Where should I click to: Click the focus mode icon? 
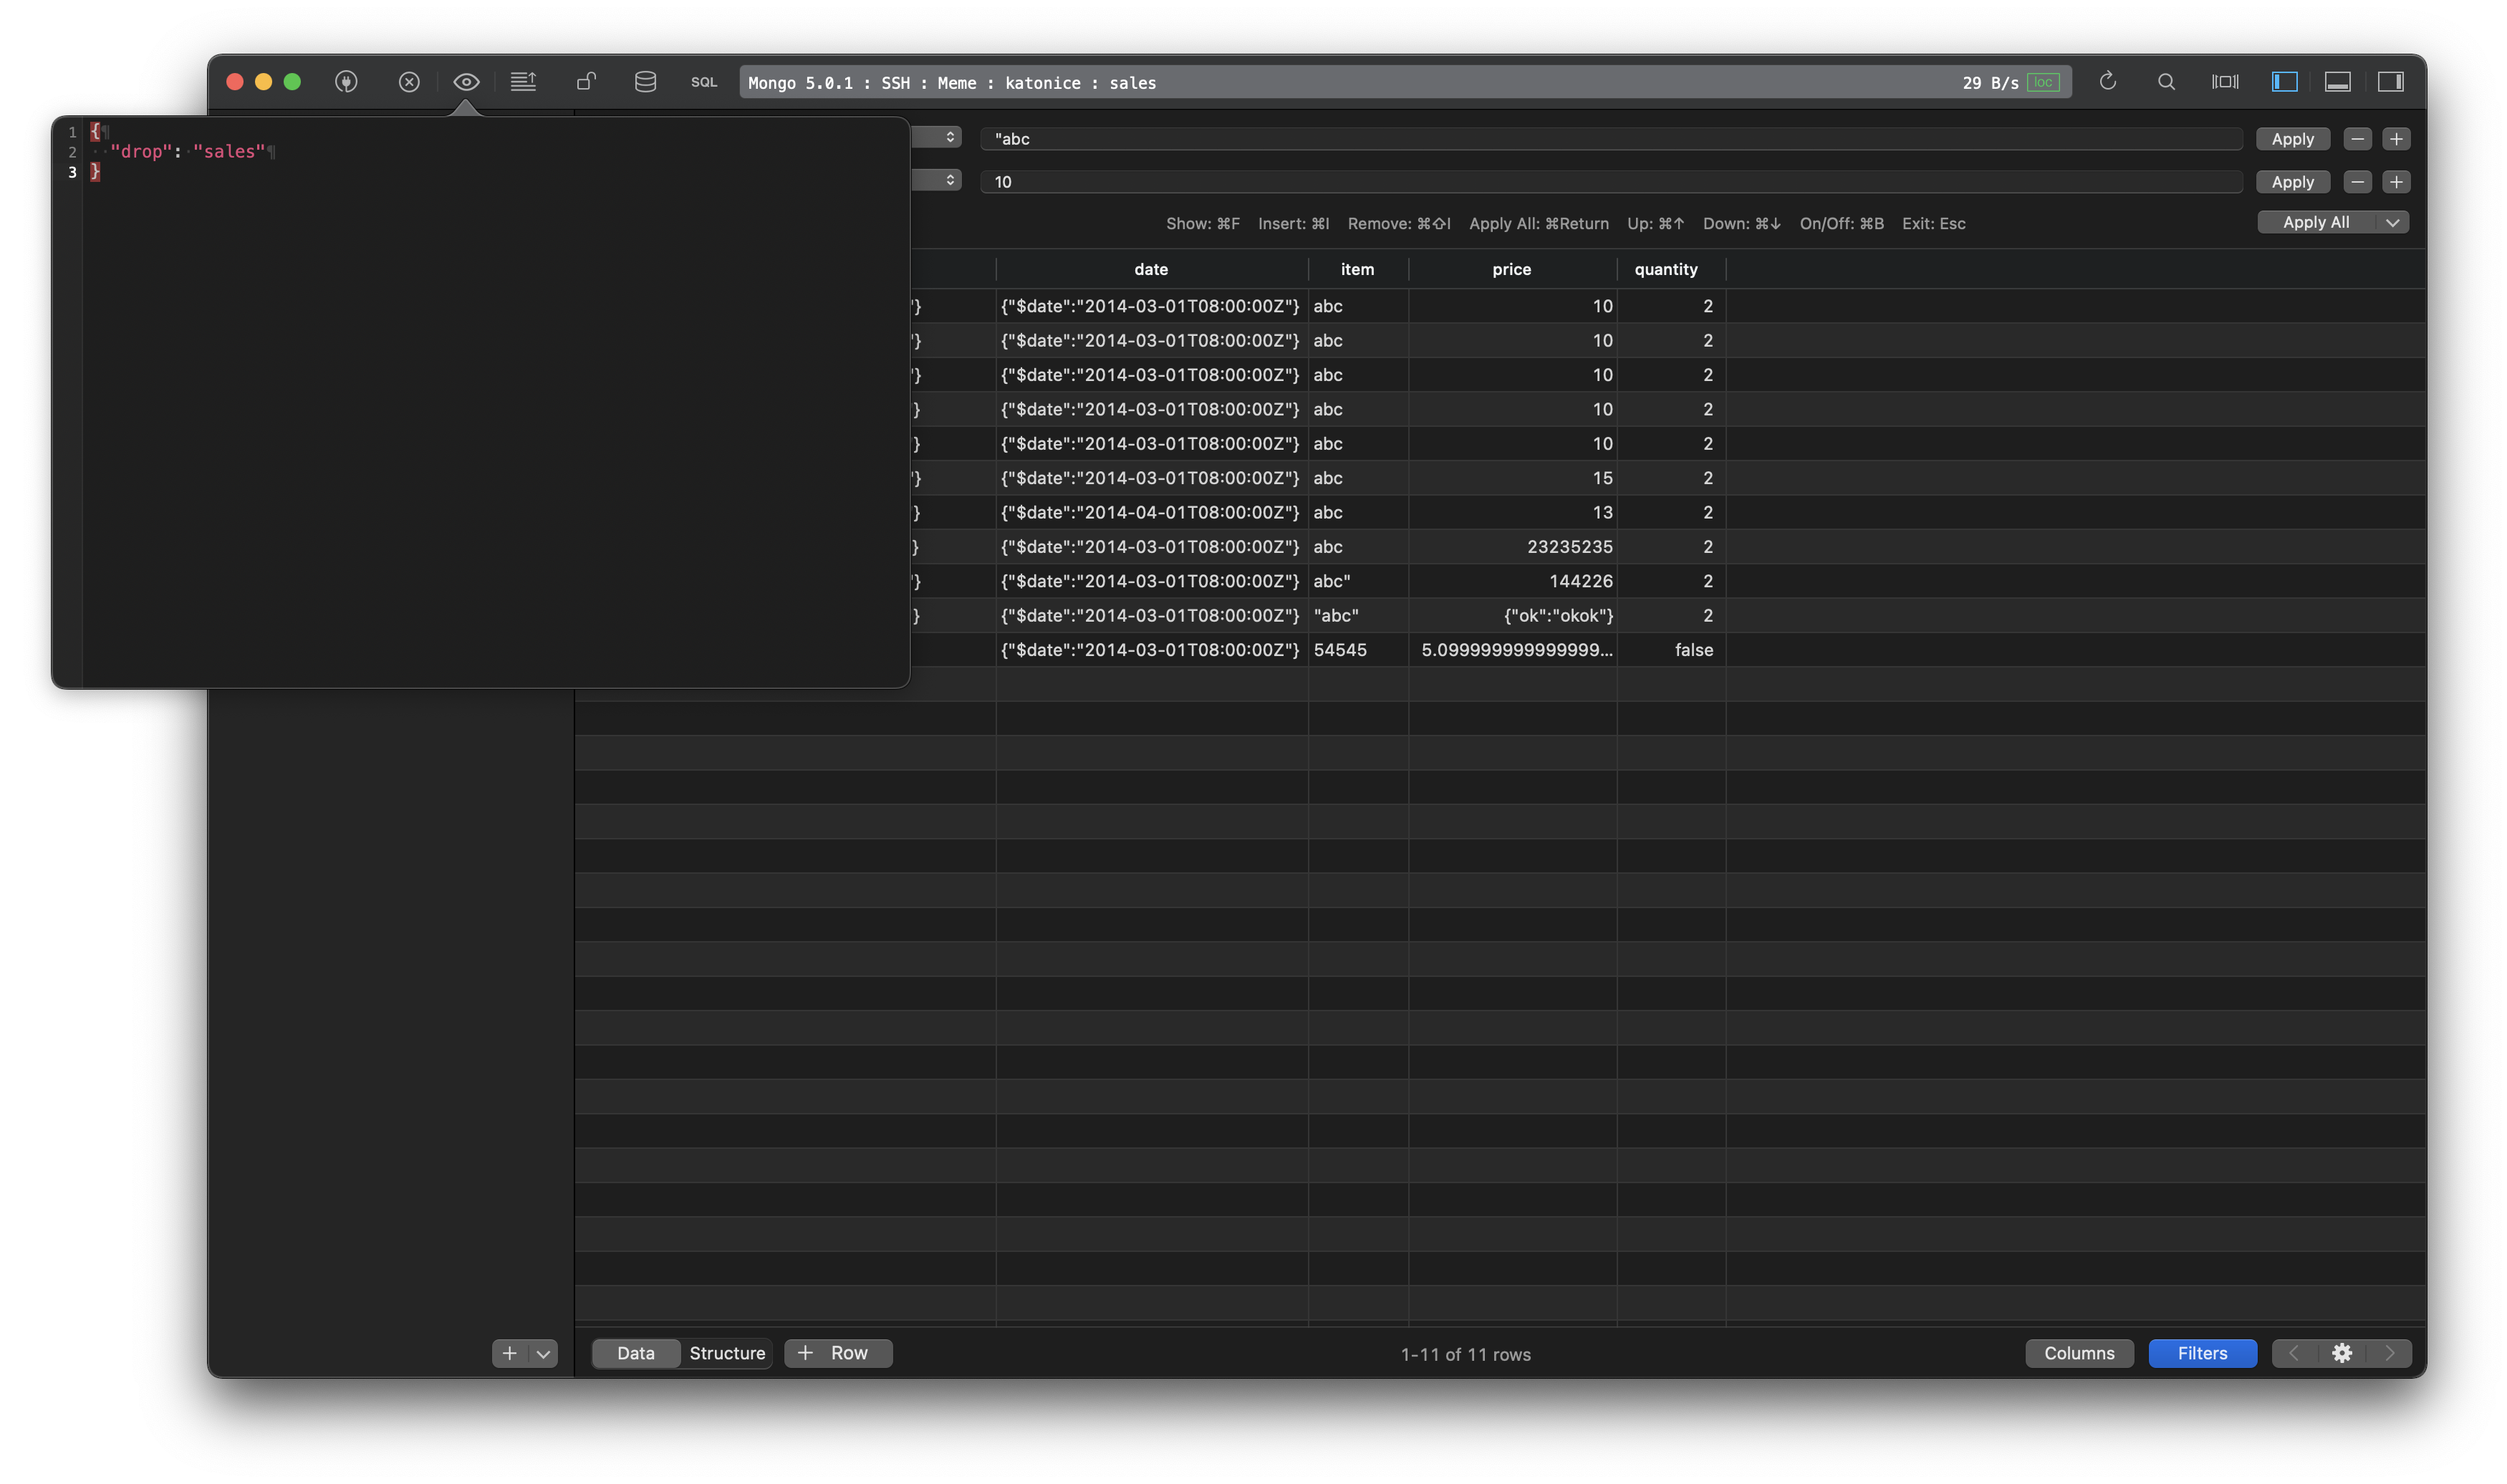point(2225,82)
